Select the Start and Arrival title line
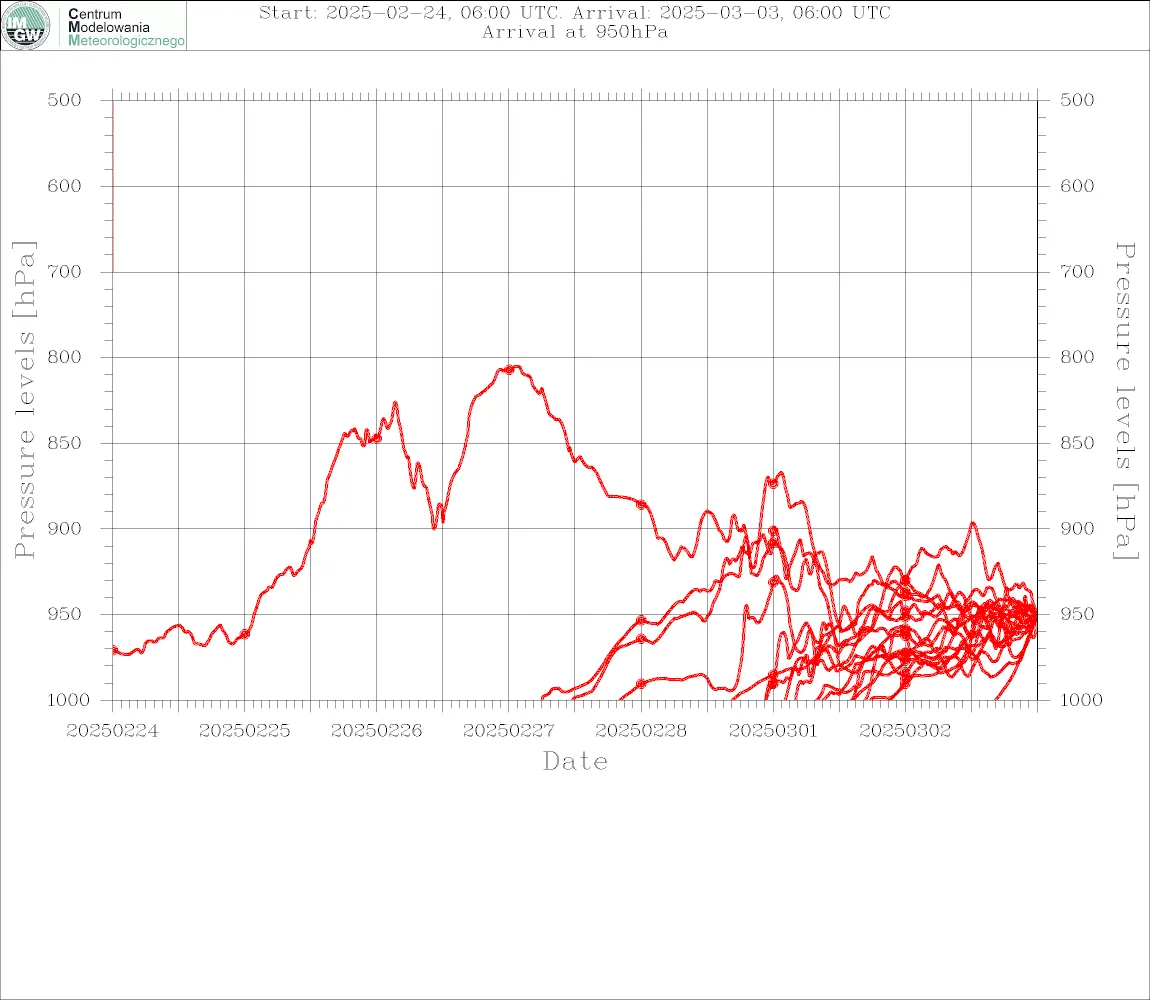 574,13
